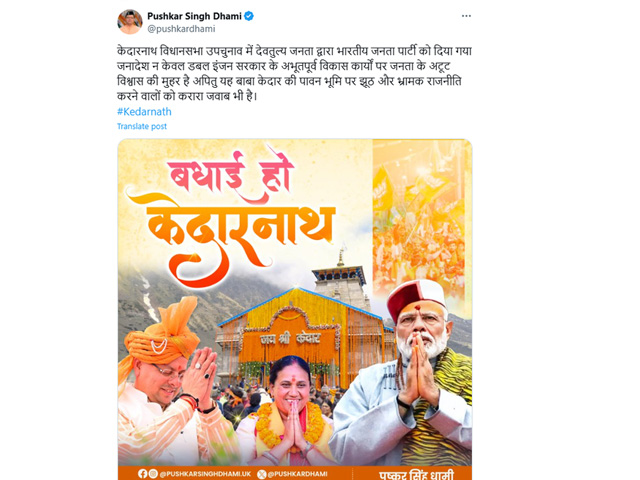Open the Kedarnath congratulation poster image
Screen dimensions: 640x480
coord(295,309)
